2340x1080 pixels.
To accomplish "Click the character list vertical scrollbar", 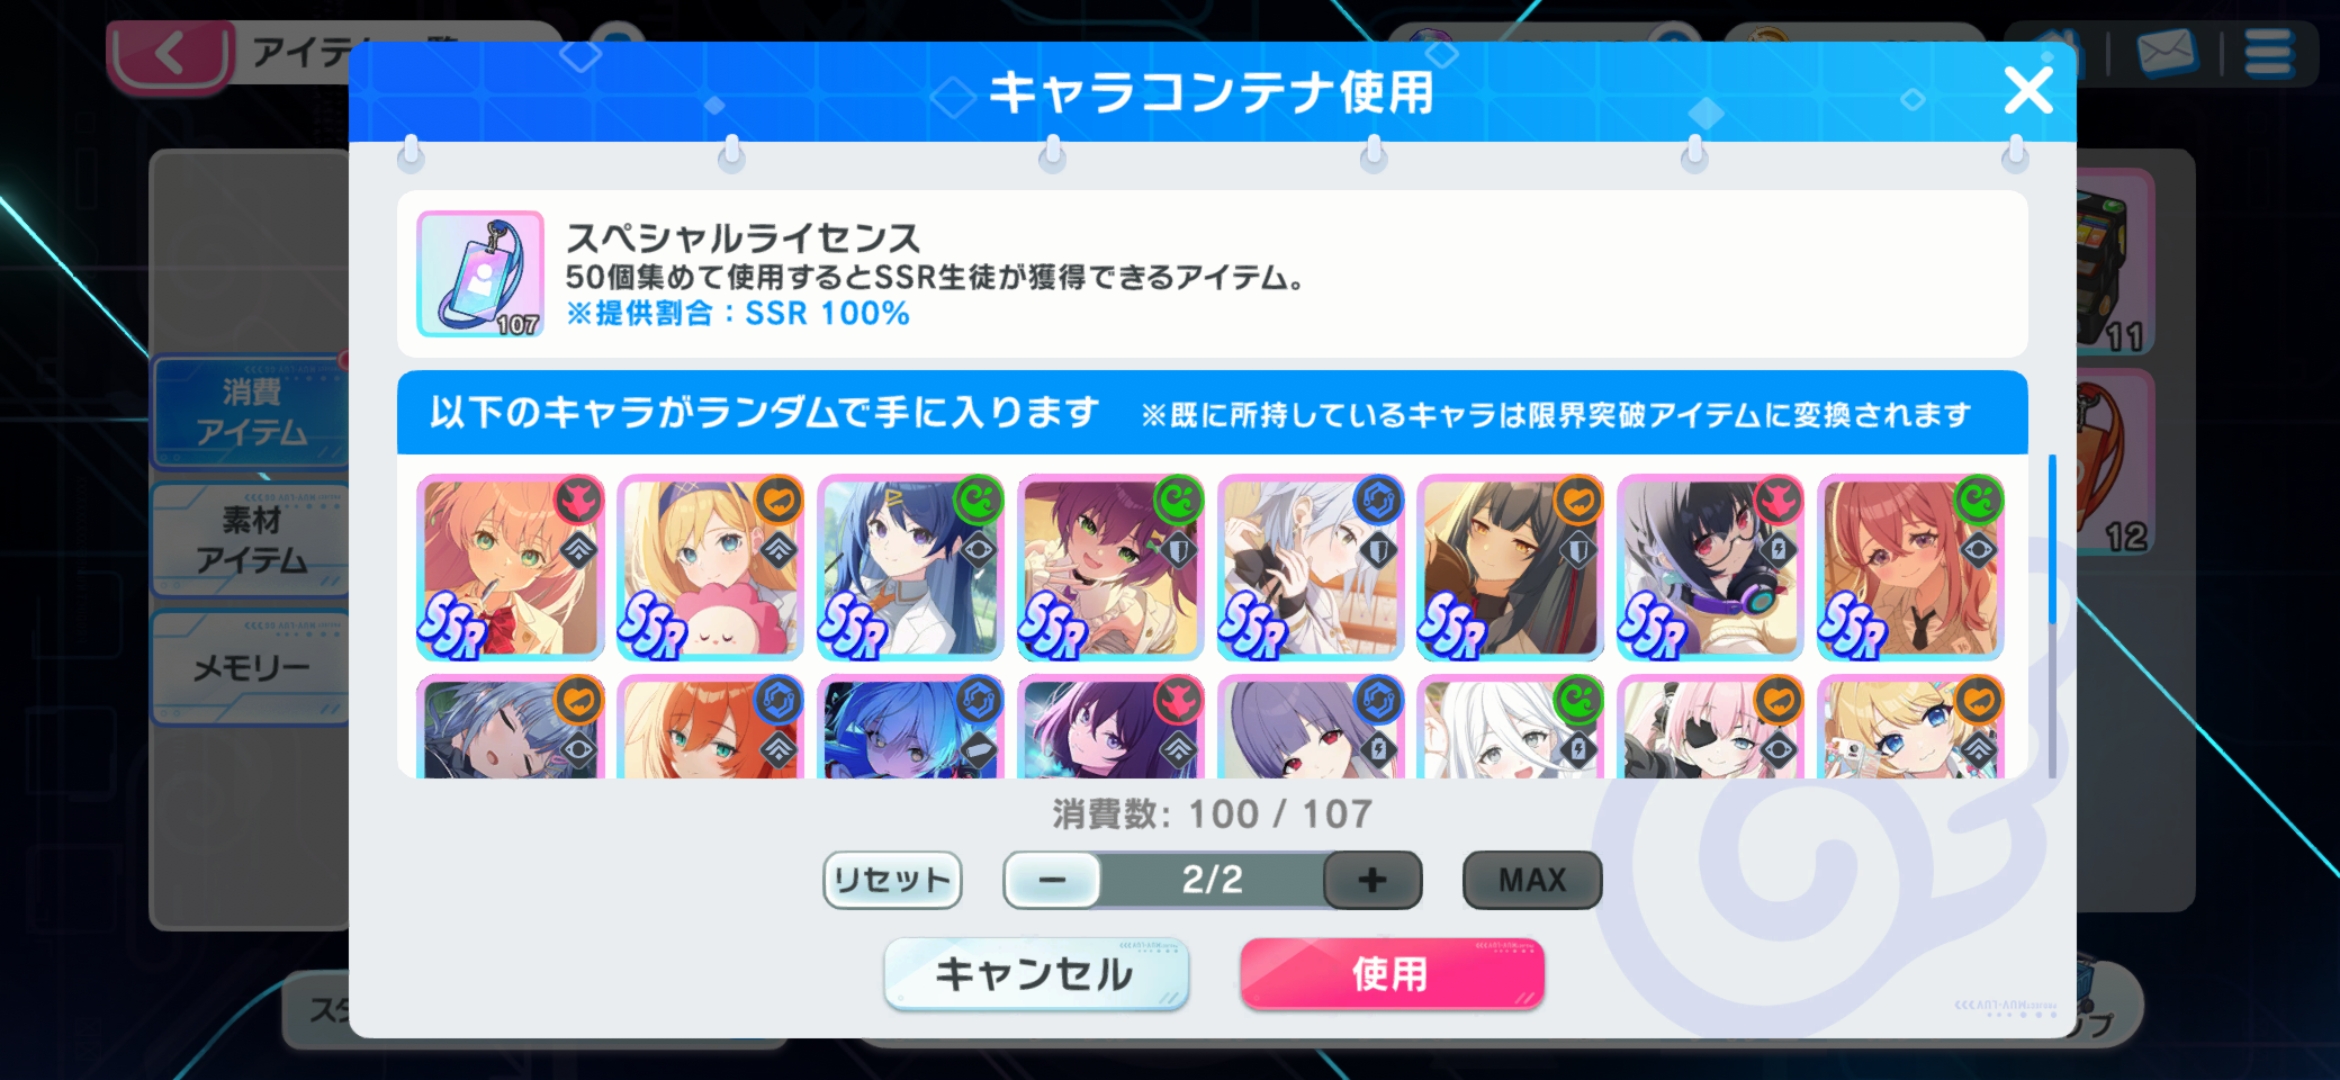I will coord(2052,616).
